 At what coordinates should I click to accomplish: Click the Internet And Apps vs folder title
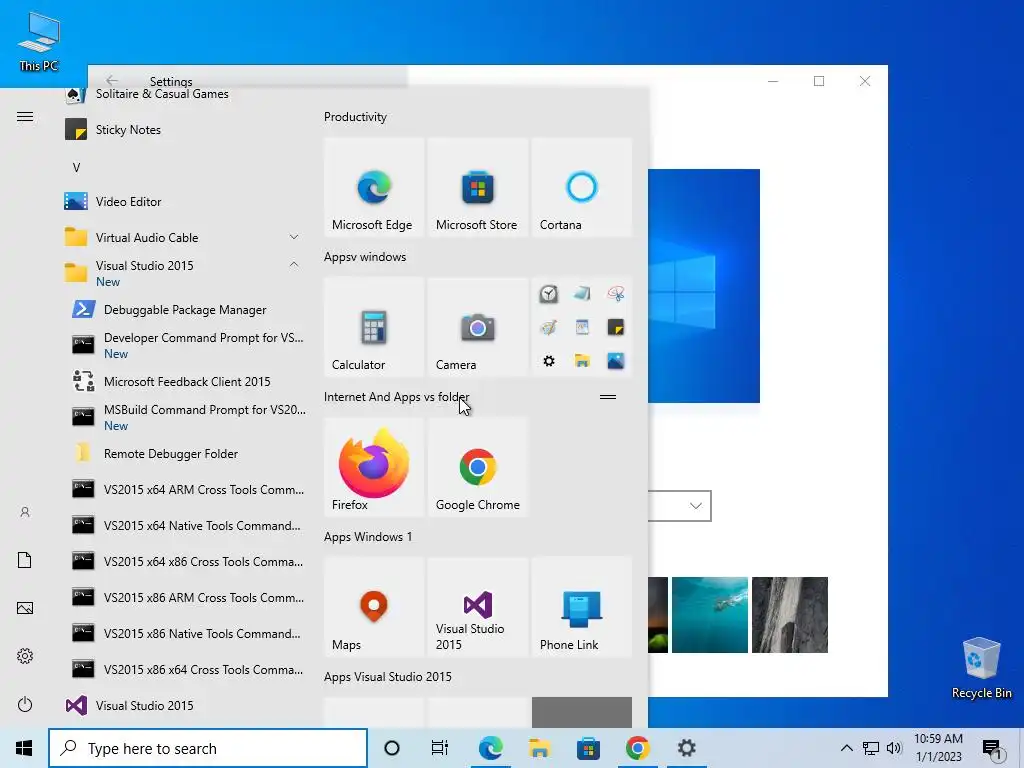pos(396,396)
